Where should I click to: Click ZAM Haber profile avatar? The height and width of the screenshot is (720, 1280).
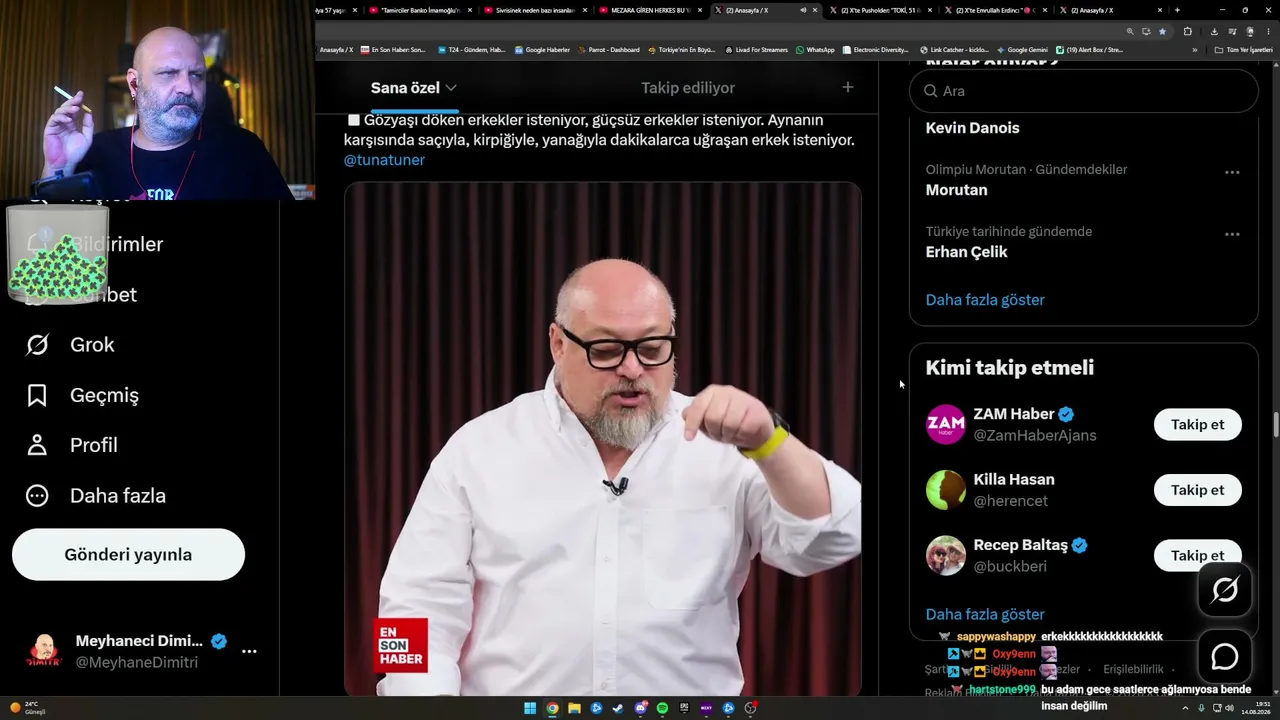(945, 424)
